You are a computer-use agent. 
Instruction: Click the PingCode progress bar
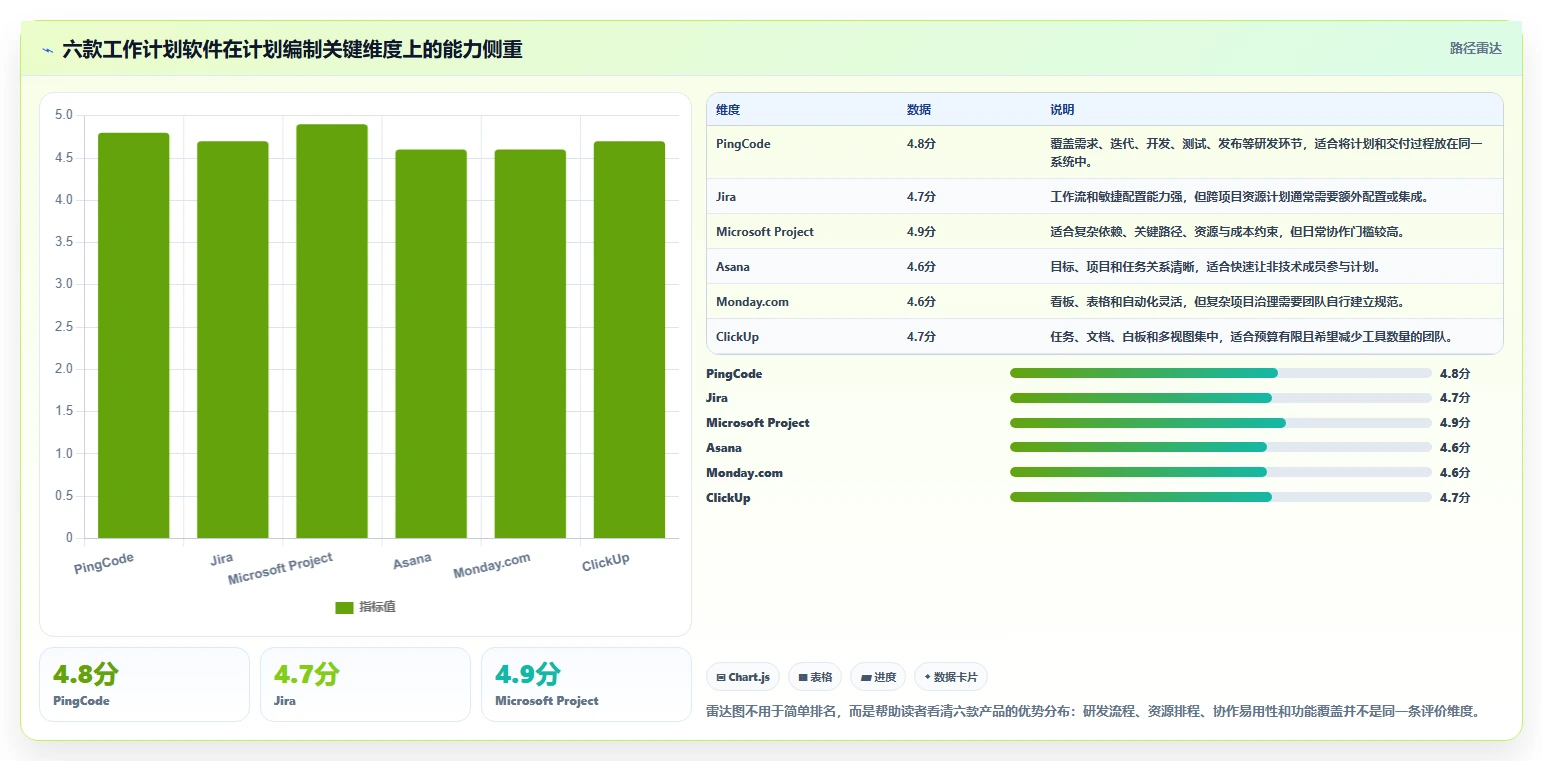pyautogui.click(x=1221, y=373)
